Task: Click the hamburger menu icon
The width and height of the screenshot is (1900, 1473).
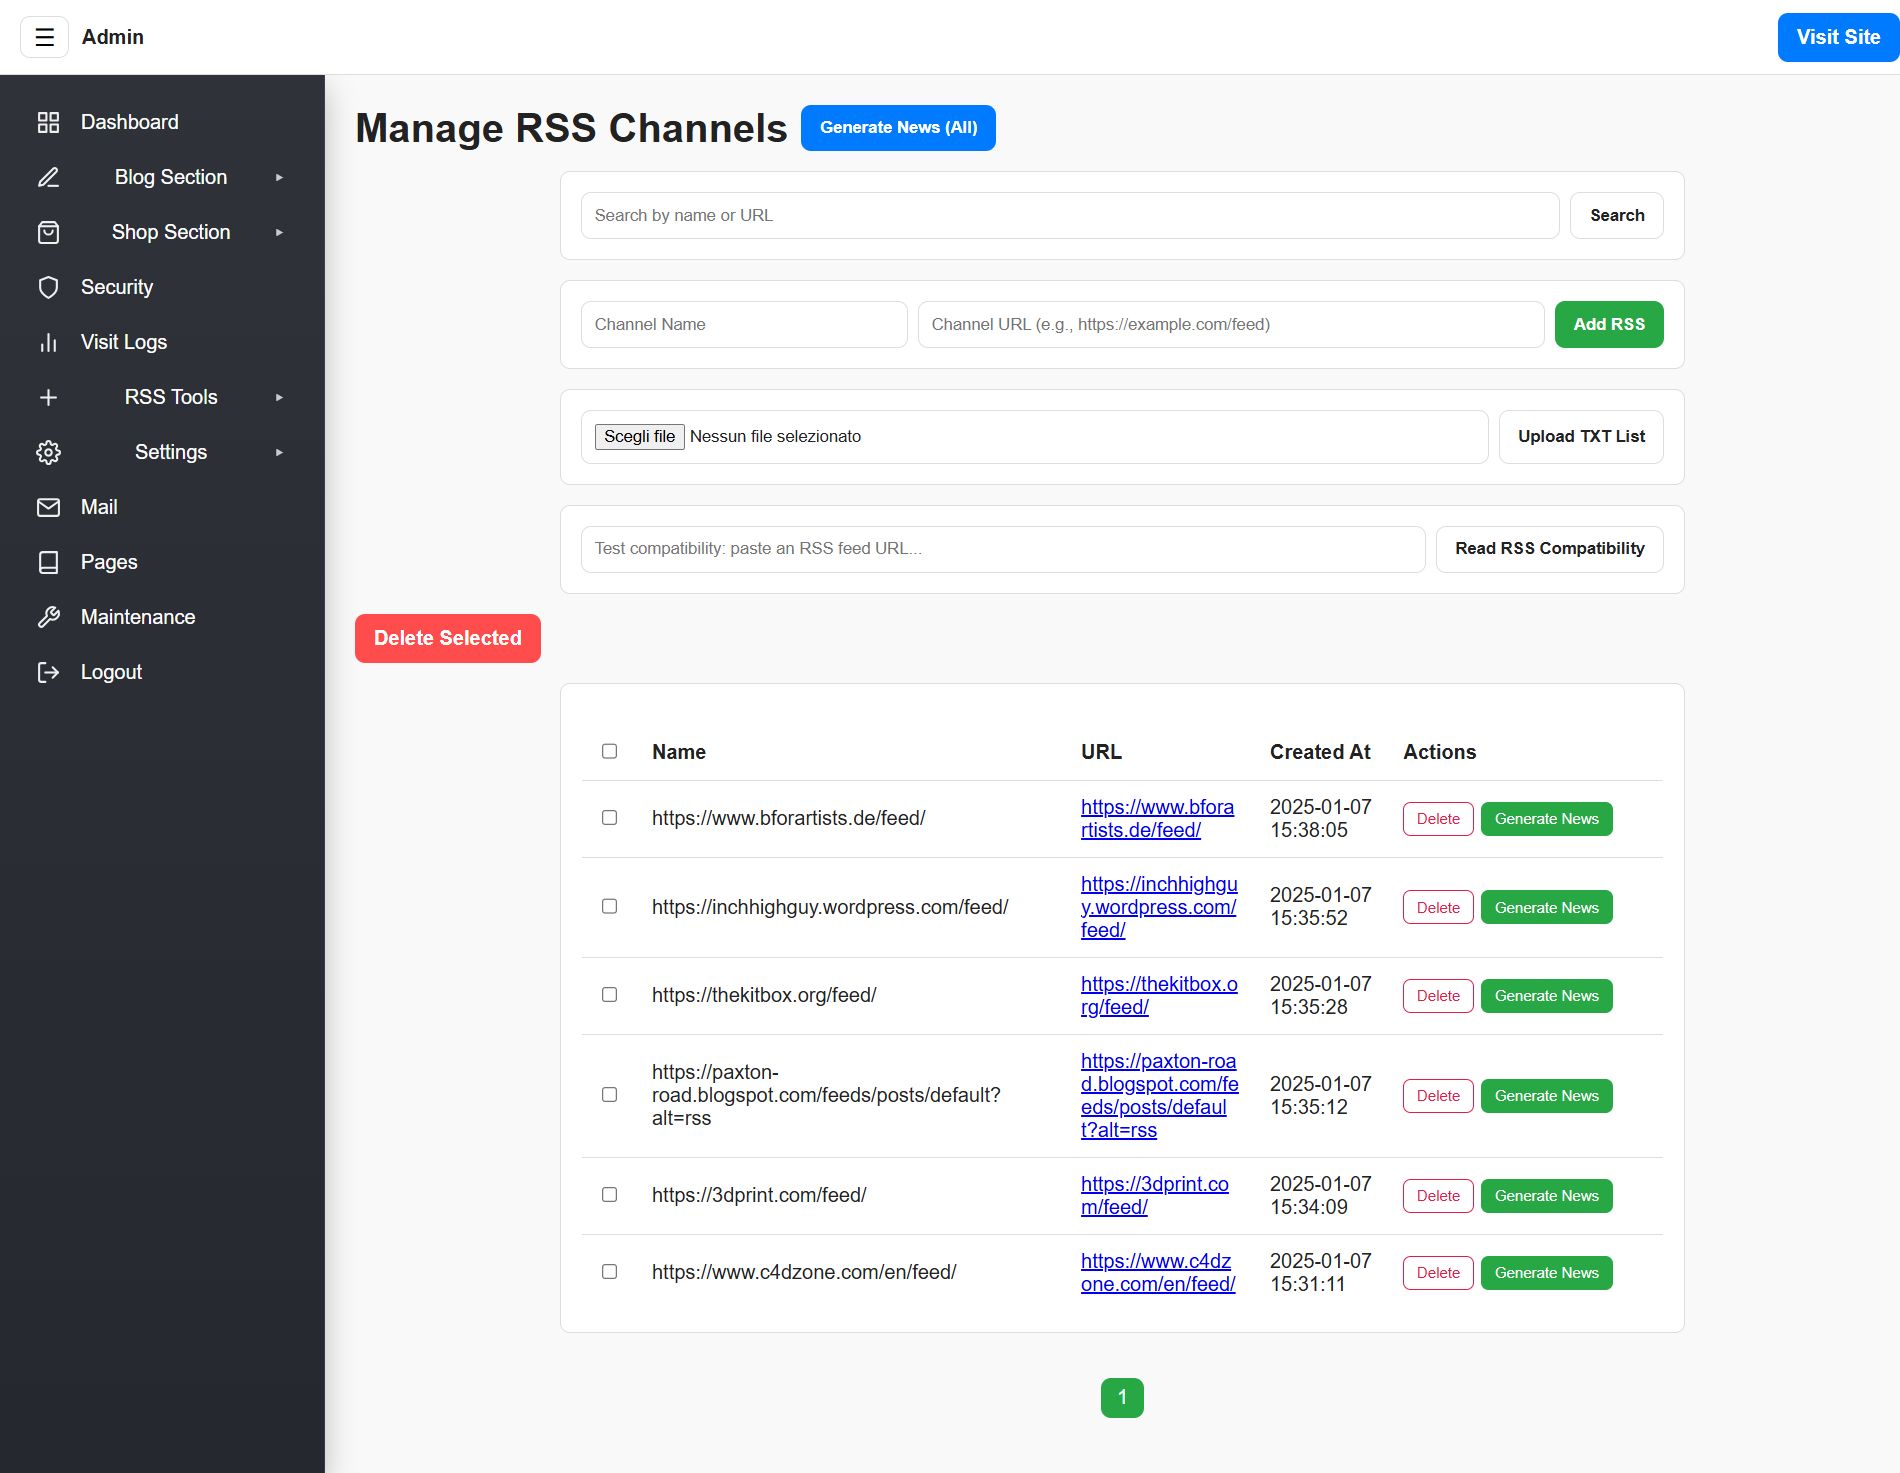Action: click(44, 37)
